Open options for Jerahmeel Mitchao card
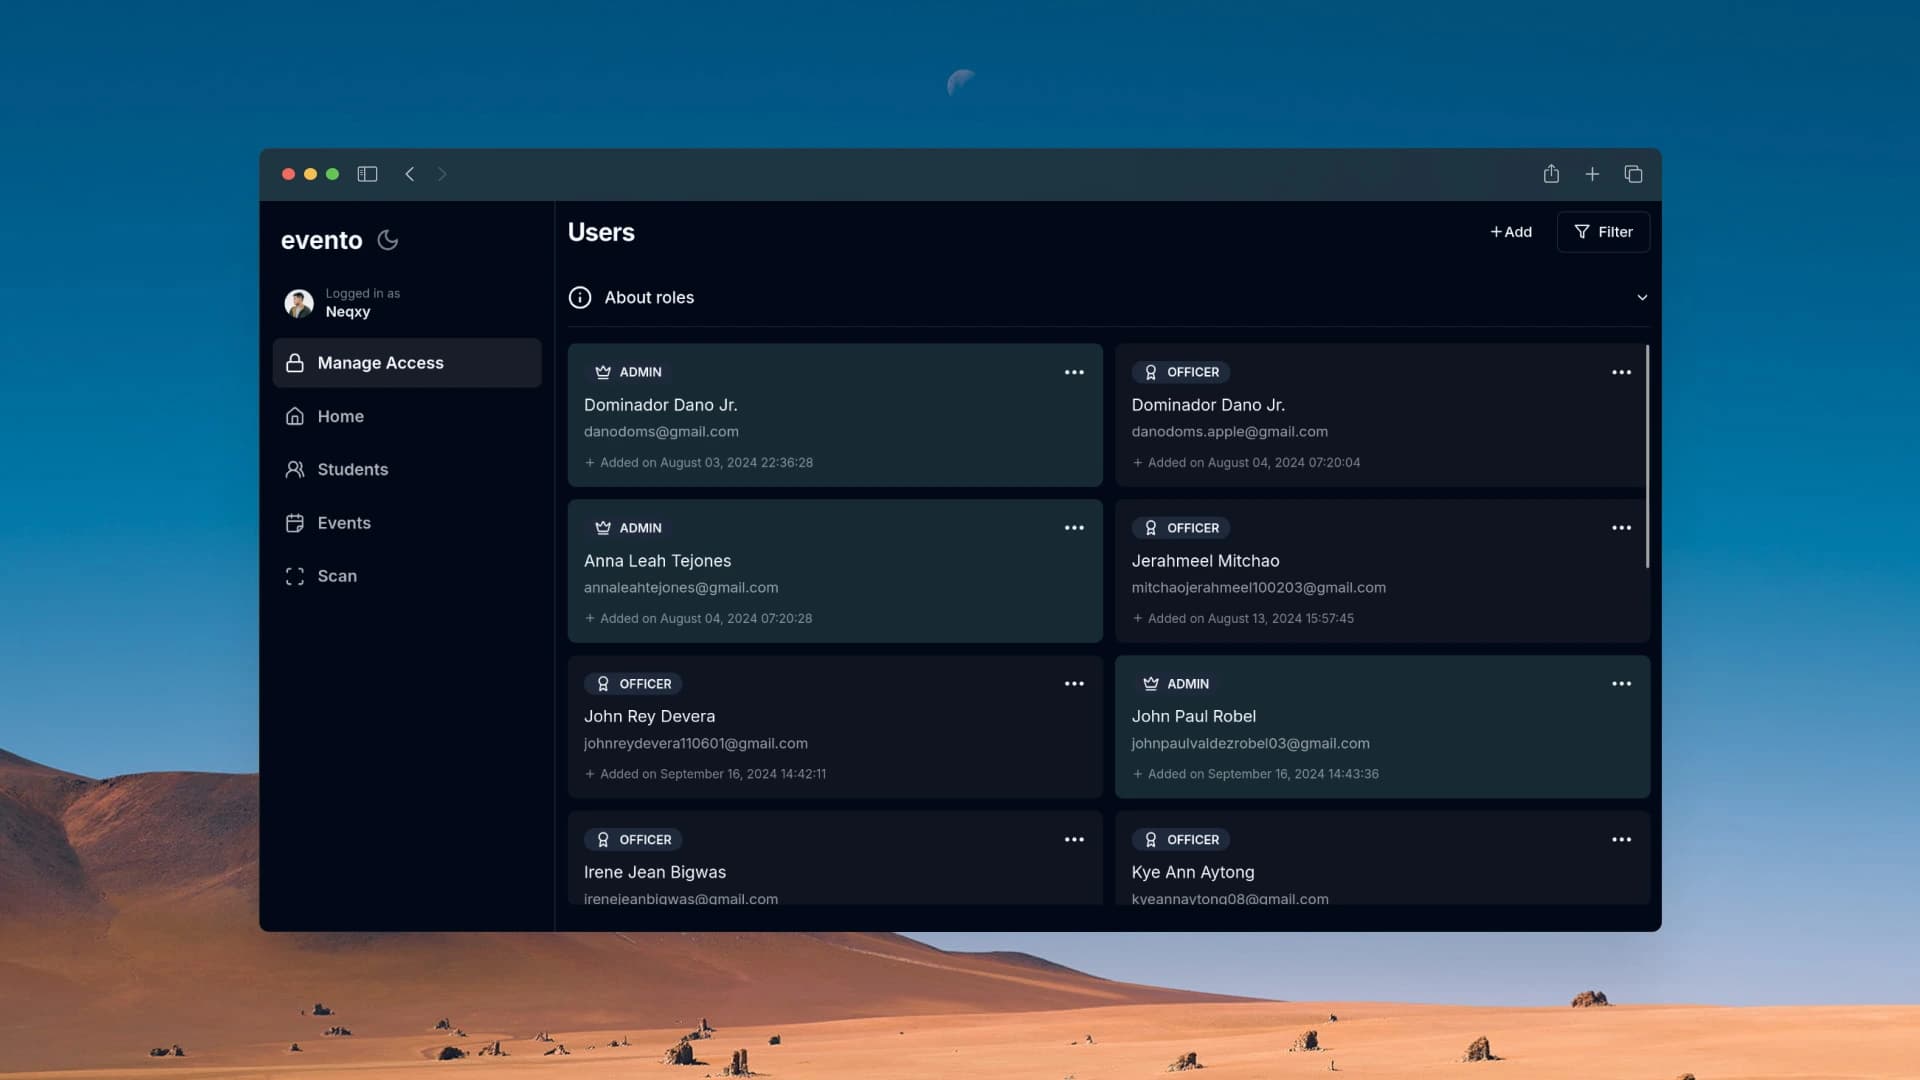The width and height of the screenshot is (1920, 1080). pyautogui.click(x=1621, y=528)
